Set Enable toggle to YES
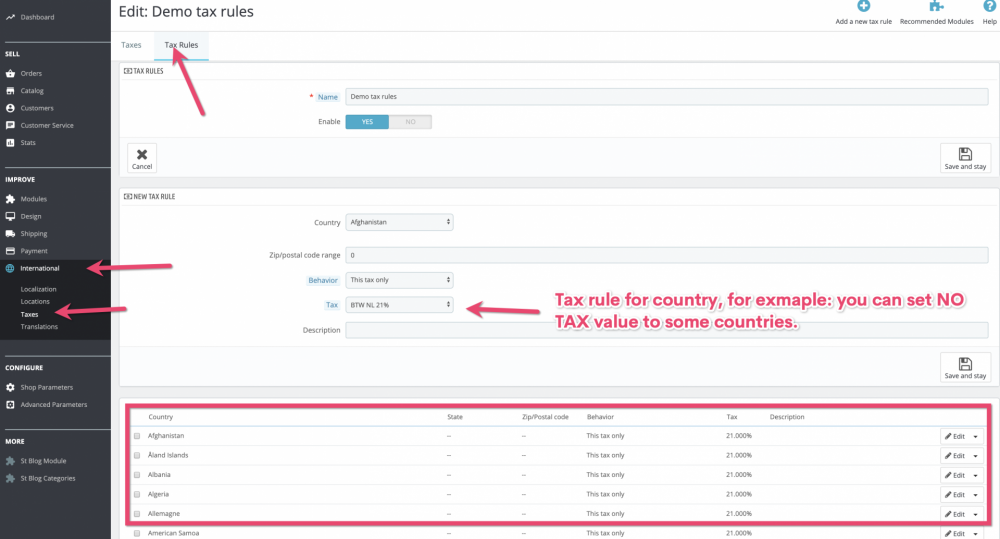 (x=367, y=122)
